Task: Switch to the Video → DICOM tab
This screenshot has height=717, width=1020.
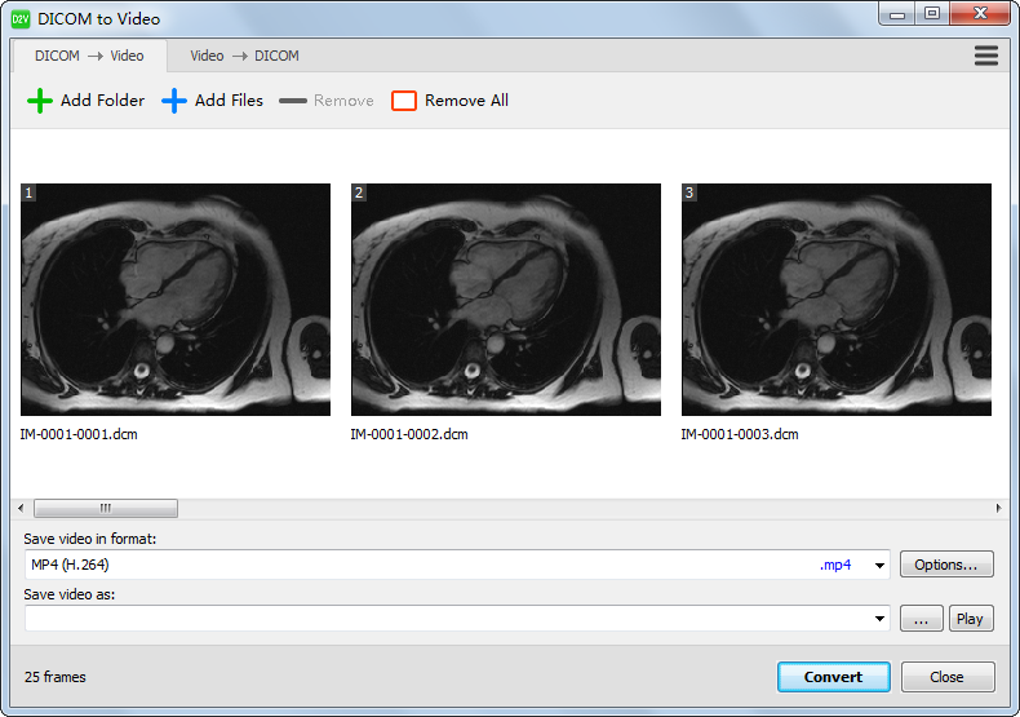Action: (x=245, y=56)
